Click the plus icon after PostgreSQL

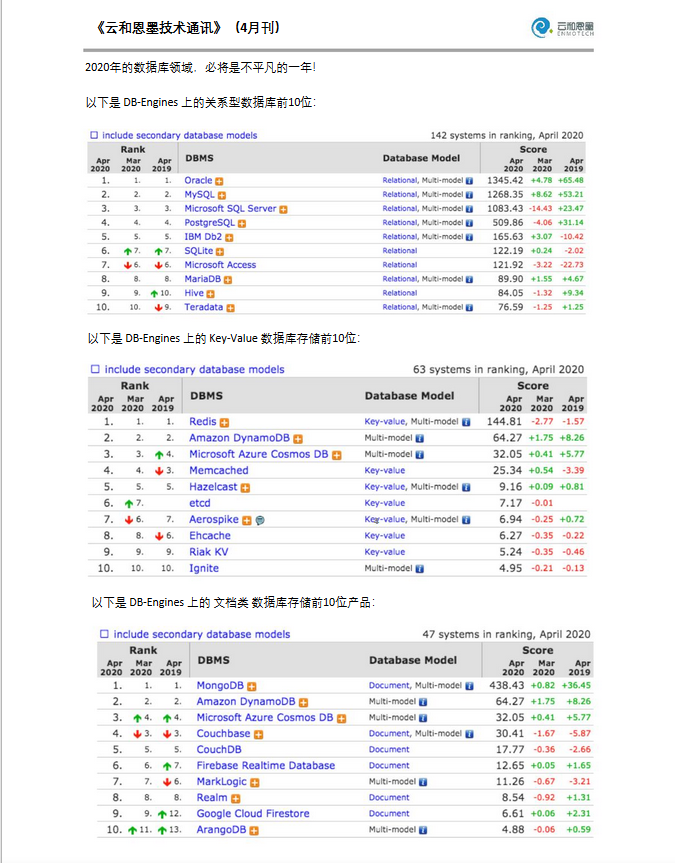(242, 223)
